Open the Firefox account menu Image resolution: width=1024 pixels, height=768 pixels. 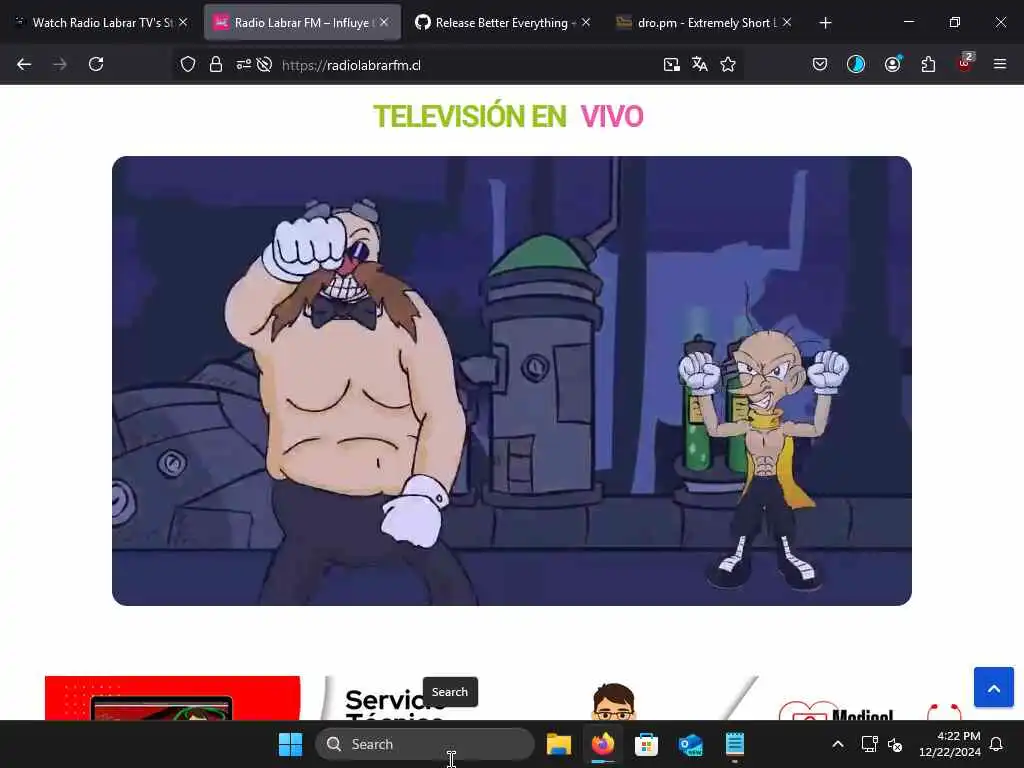[893, 64]
